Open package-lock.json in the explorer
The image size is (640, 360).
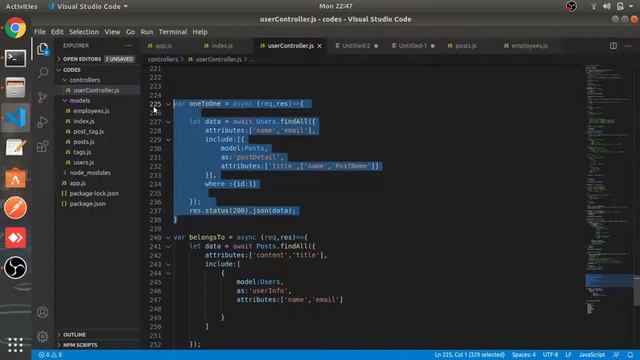point(94,193)
